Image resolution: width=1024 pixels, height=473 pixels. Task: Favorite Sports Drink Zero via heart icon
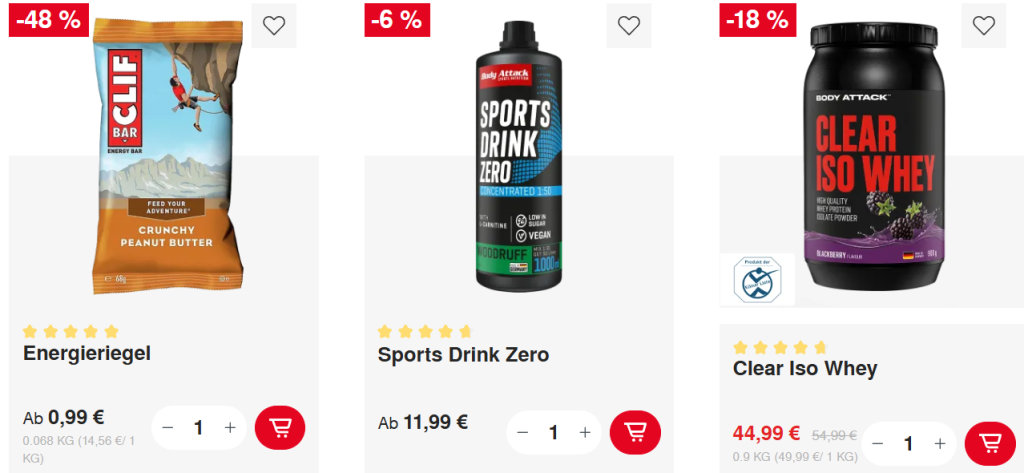point(628,26)
